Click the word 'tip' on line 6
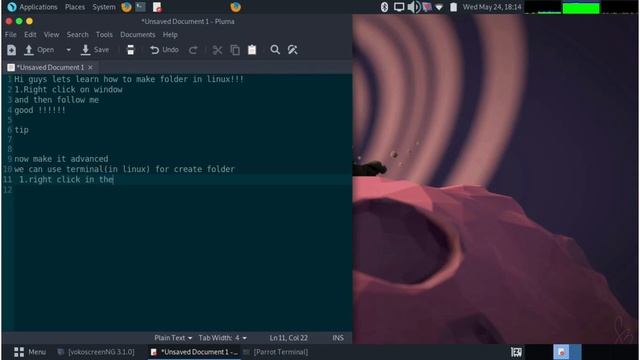Screen dimensions: 640x360 22,130
